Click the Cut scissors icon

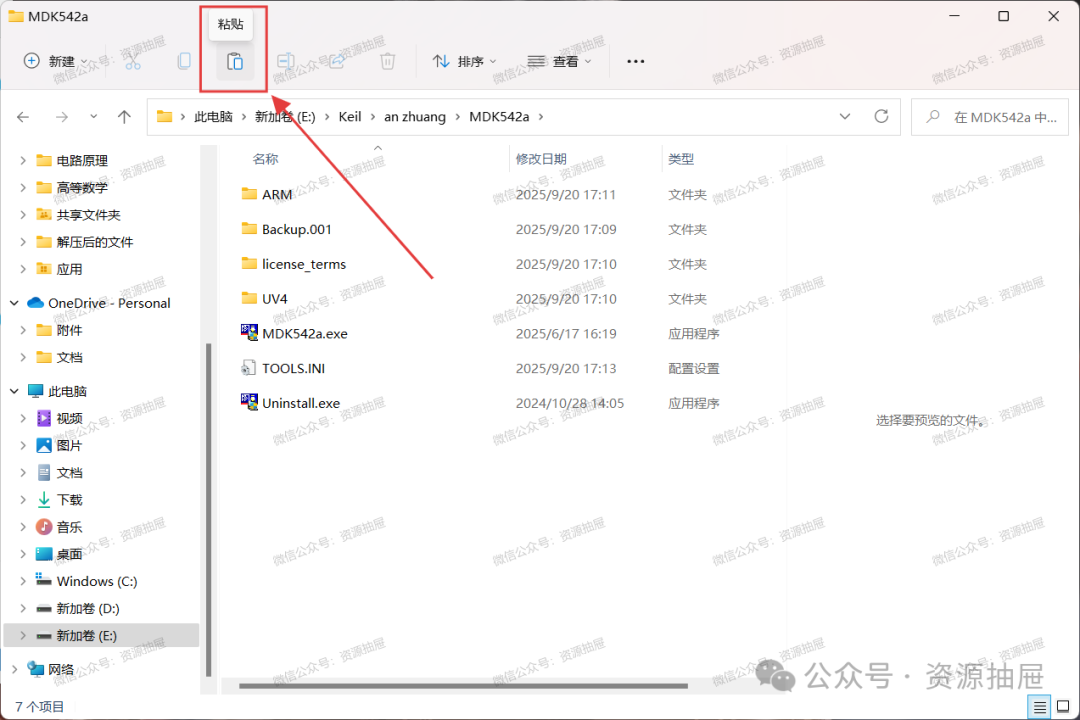tap(133, 61)
